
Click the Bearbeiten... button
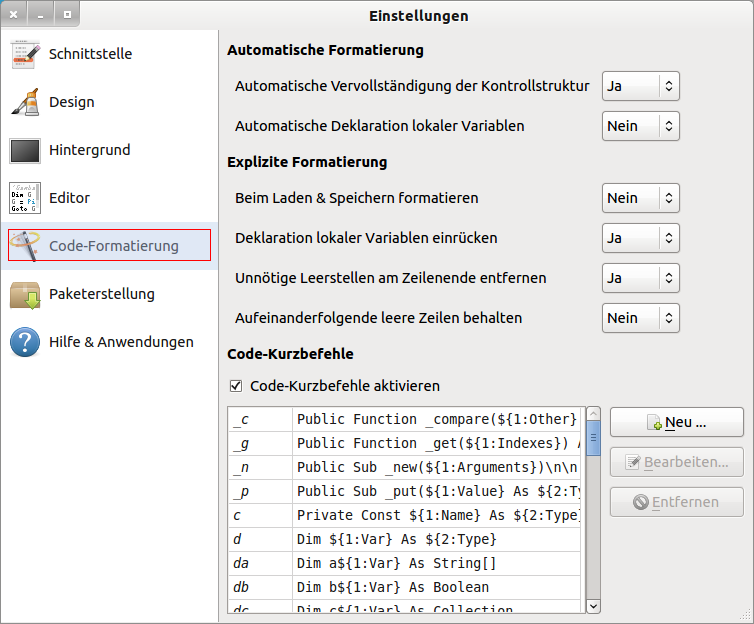pyautogui.click(x=676, y=462)
